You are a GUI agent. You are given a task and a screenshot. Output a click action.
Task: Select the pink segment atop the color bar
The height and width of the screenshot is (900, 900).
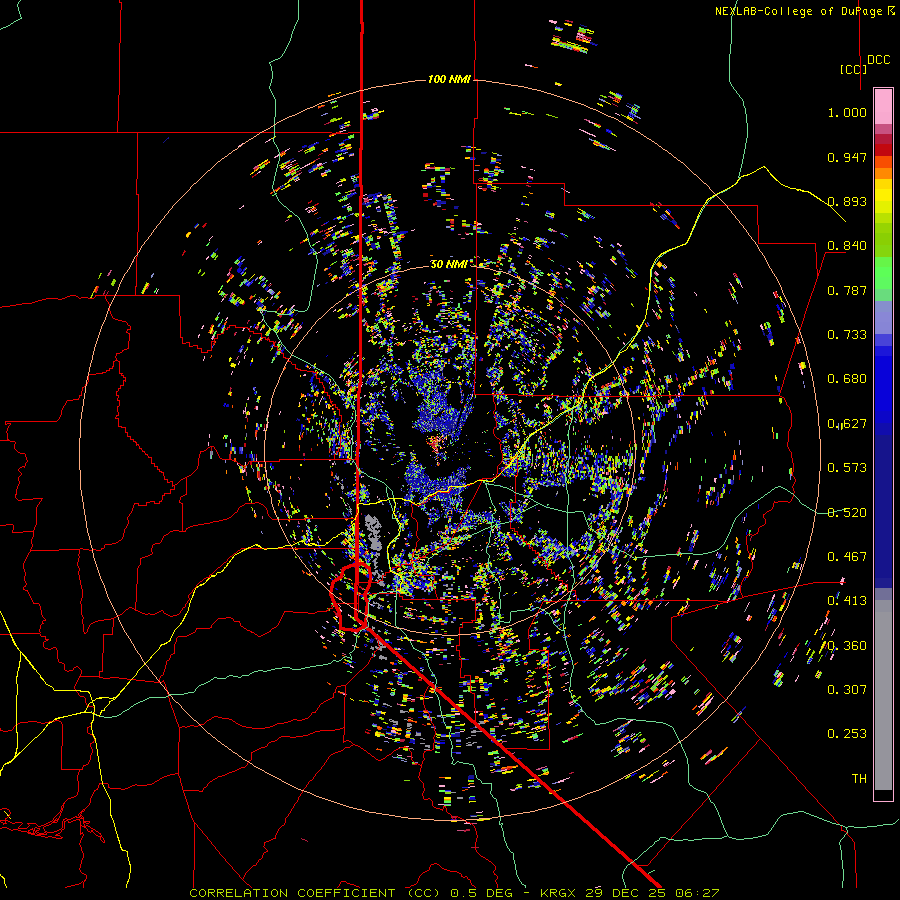[883, 106]
